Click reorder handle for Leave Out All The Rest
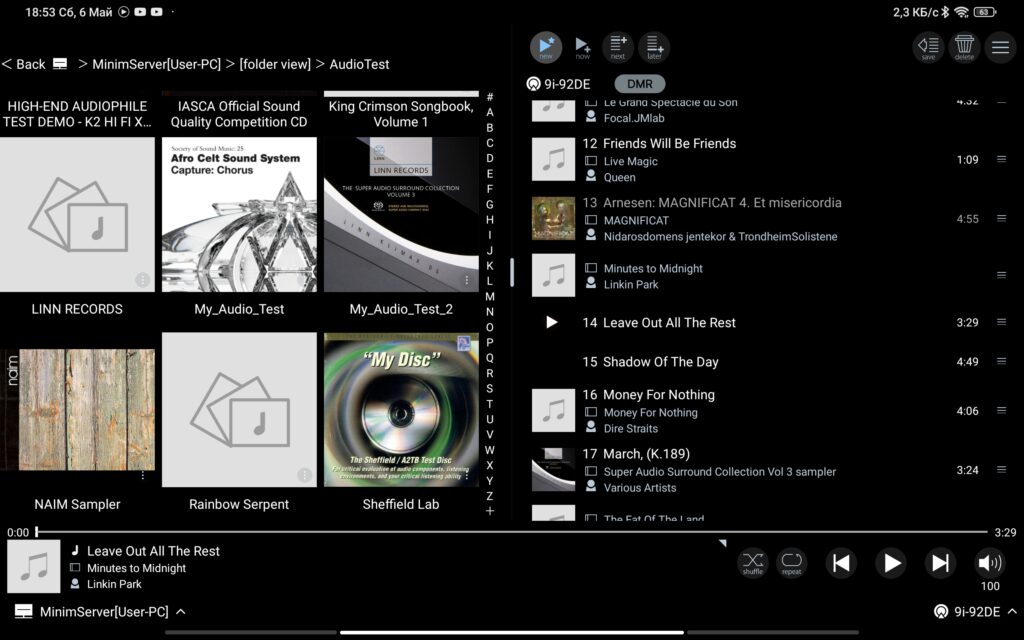The image size is (1024, 640). 1001,321
